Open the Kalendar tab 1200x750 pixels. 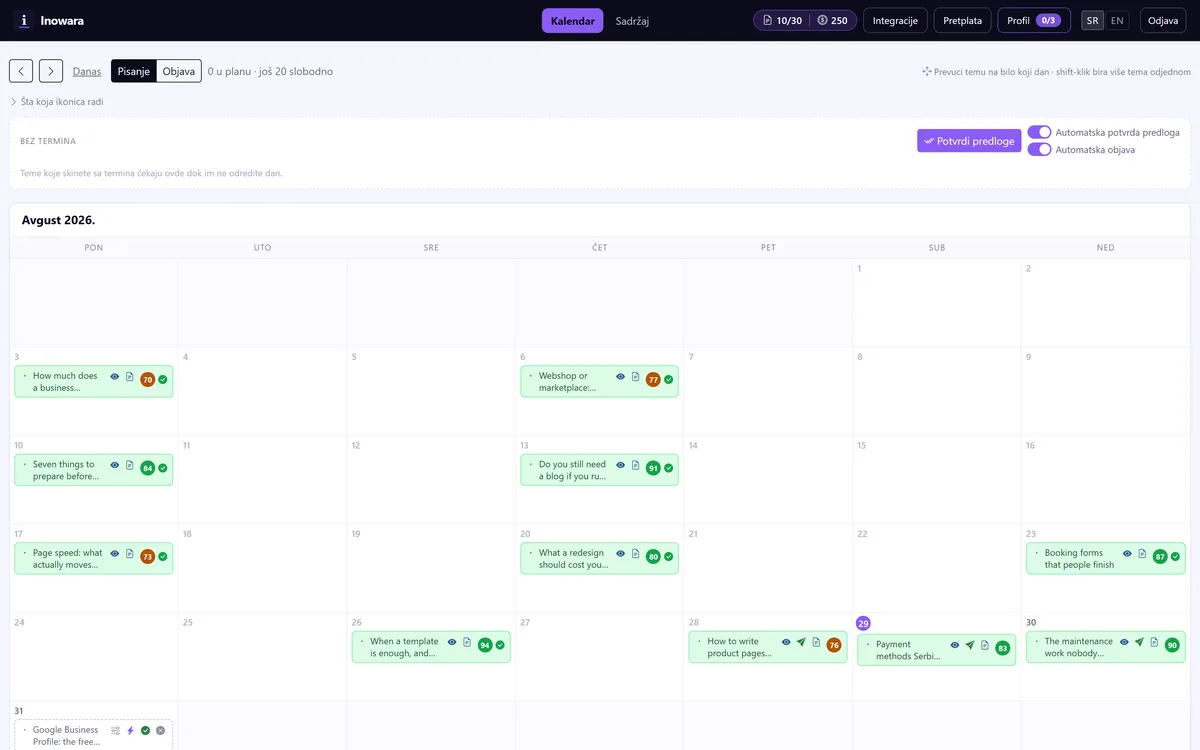point(572,20)
